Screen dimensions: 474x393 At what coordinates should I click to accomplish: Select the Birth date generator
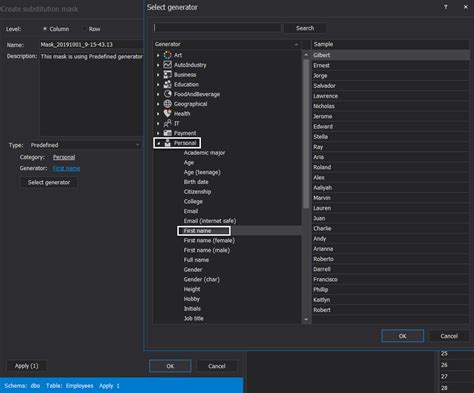click(x=196, y=182)
